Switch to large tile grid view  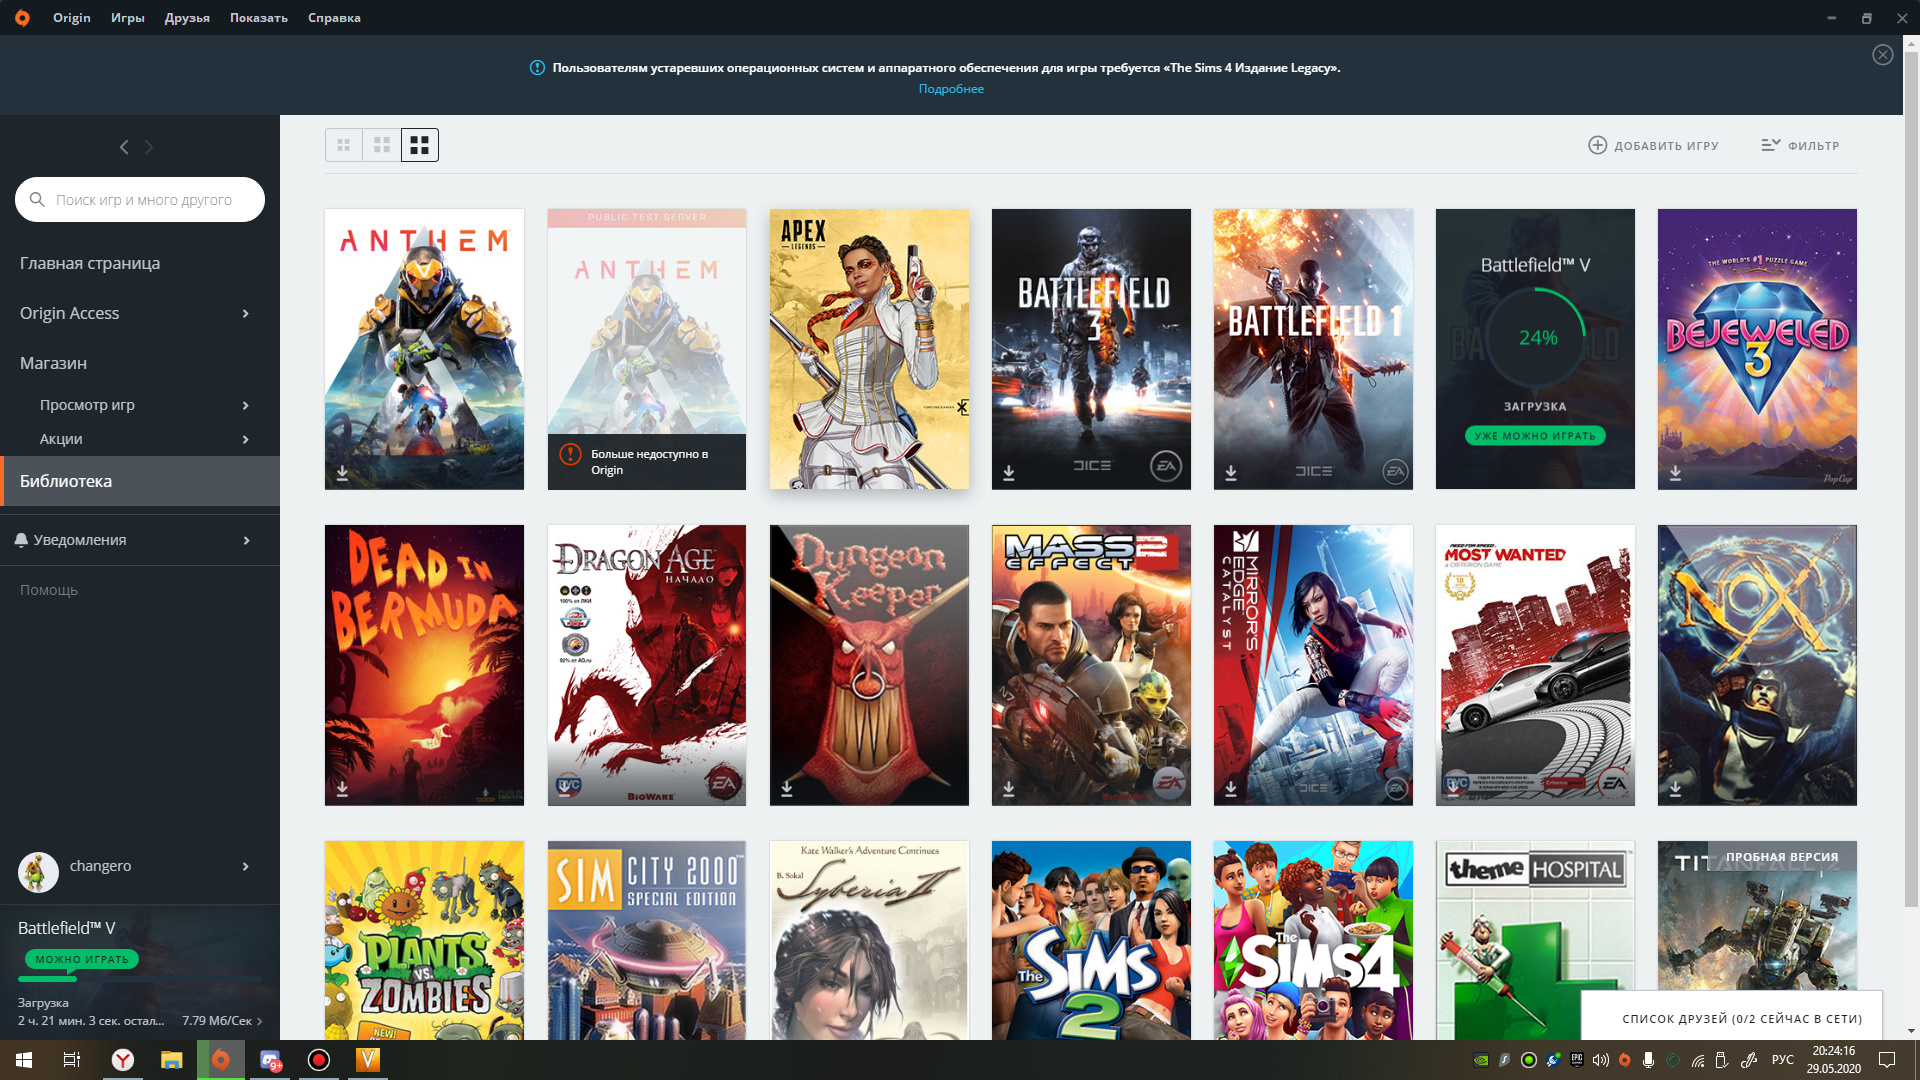tap(420, 145)
